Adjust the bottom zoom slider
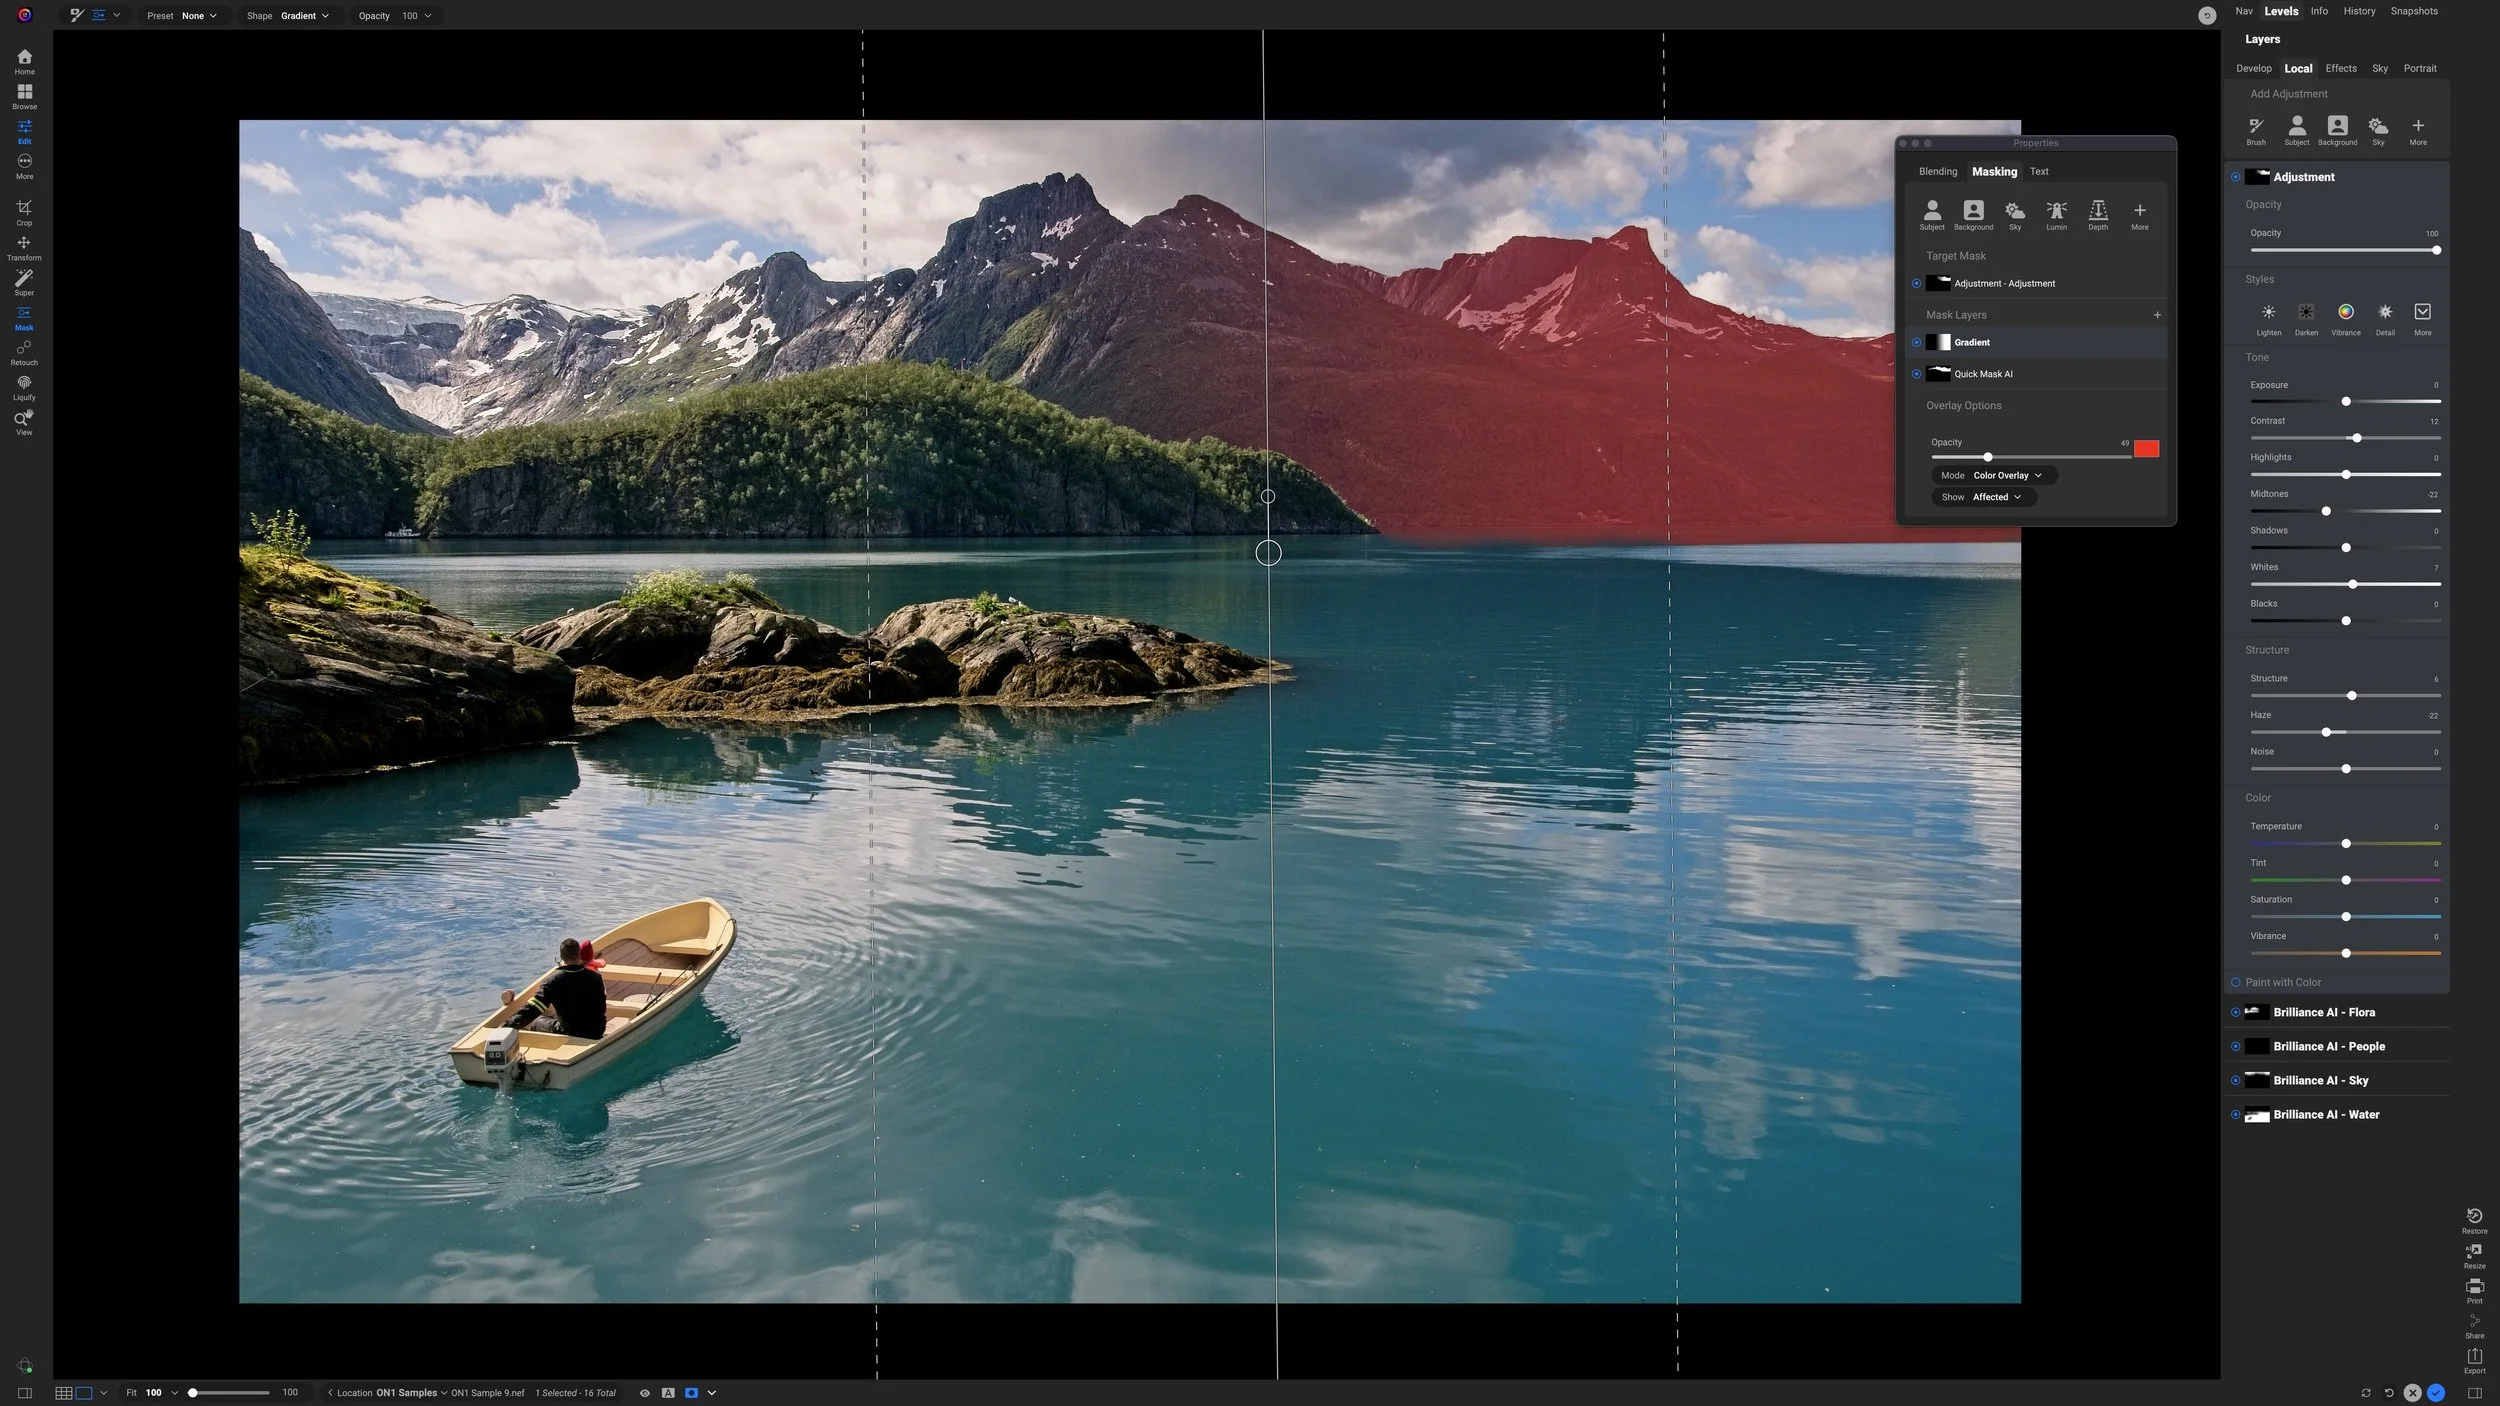This screenshot has height=1406, width=2500. tap(228, 1393)
